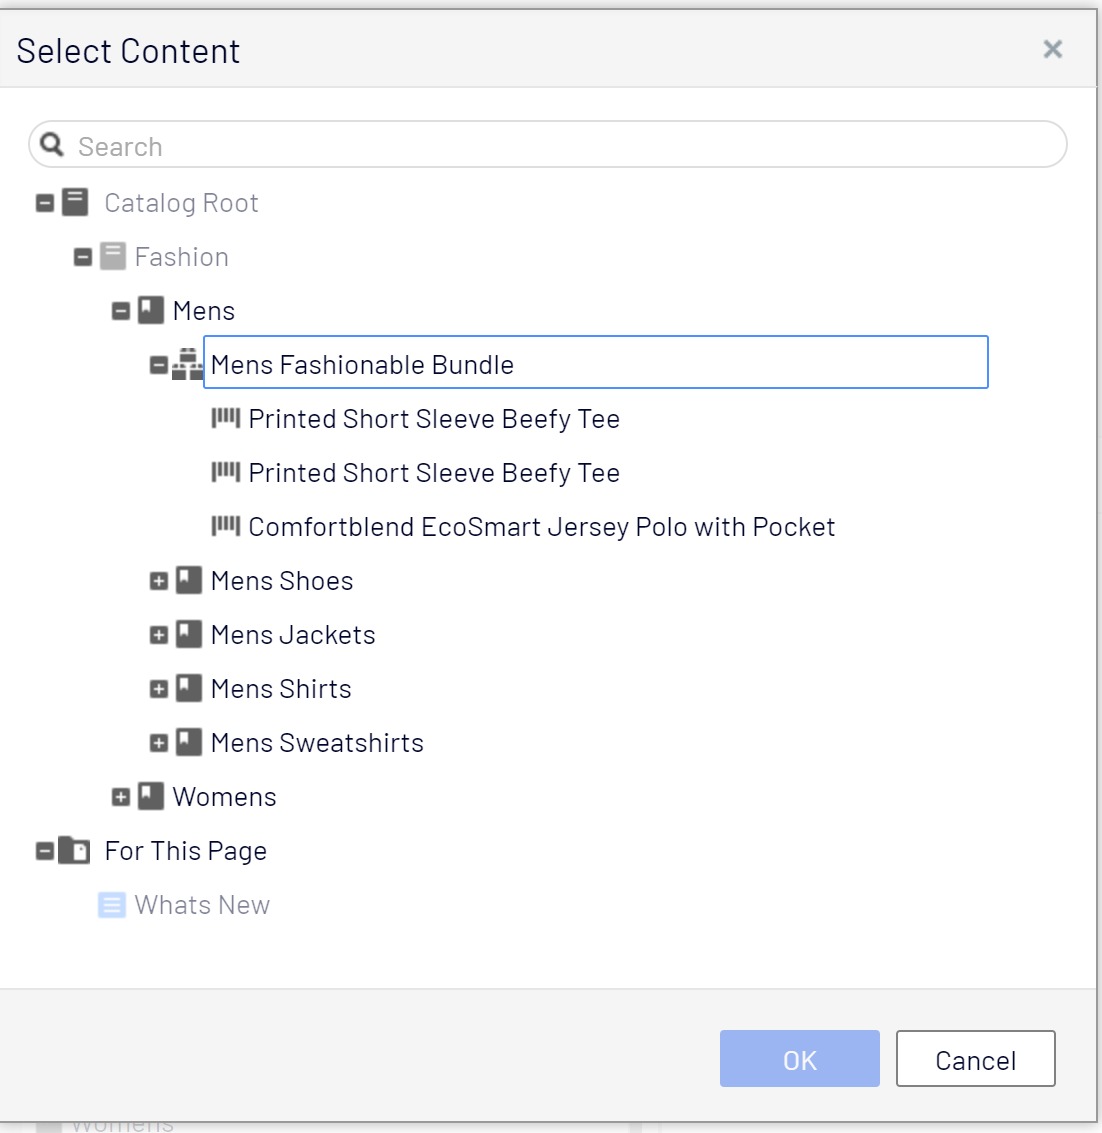Screen dimensions: 1102x1133
Task: Expand the Womens category
Action: pos(121,797)
